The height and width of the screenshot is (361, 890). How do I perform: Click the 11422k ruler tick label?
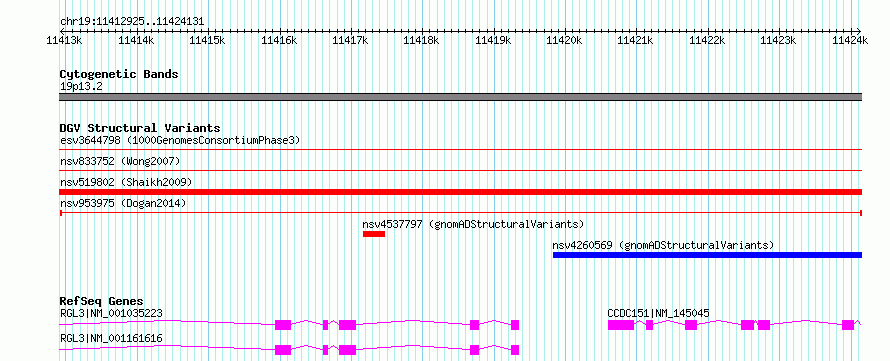707,40
